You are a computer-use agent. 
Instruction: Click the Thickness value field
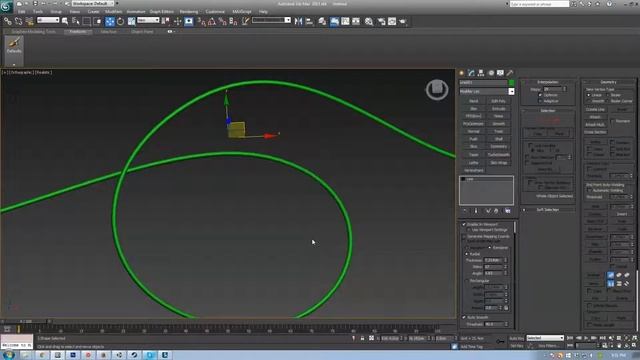pyautogui.click(x=492, y=260)
